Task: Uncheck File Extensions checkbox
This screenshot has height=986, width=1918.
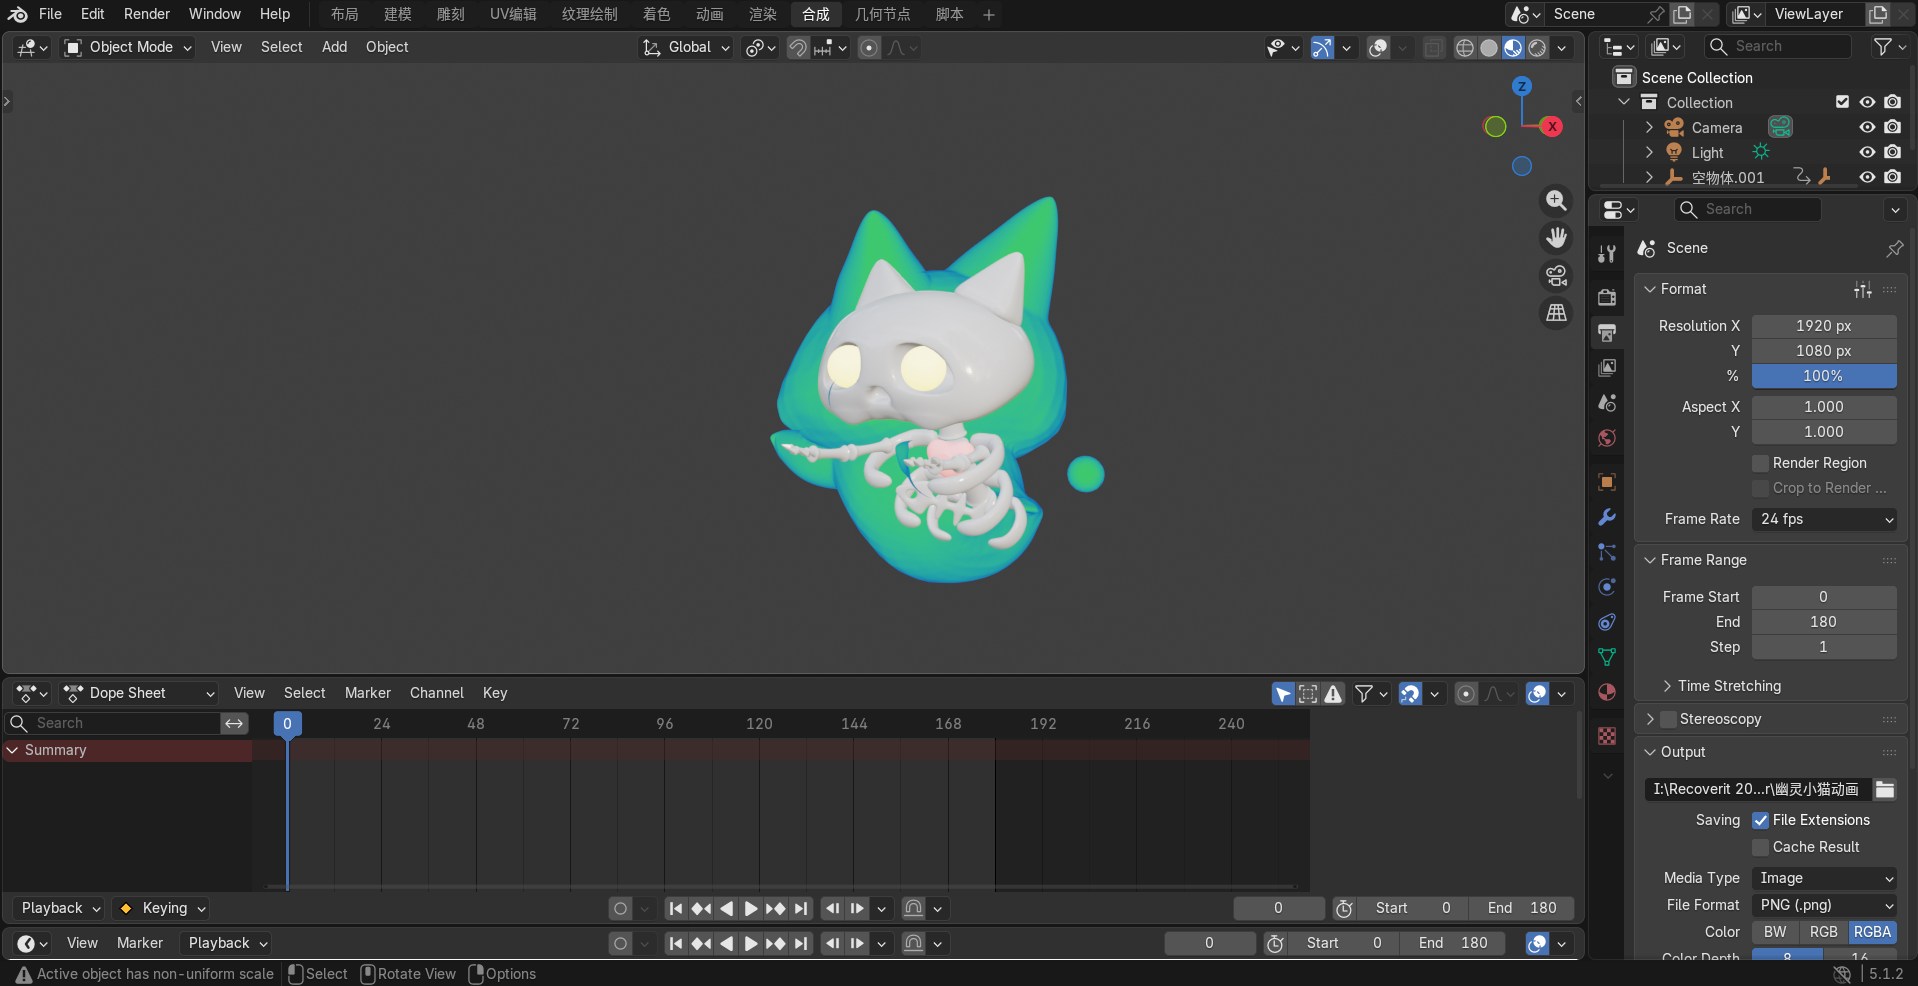Action: click(1761, 820)
